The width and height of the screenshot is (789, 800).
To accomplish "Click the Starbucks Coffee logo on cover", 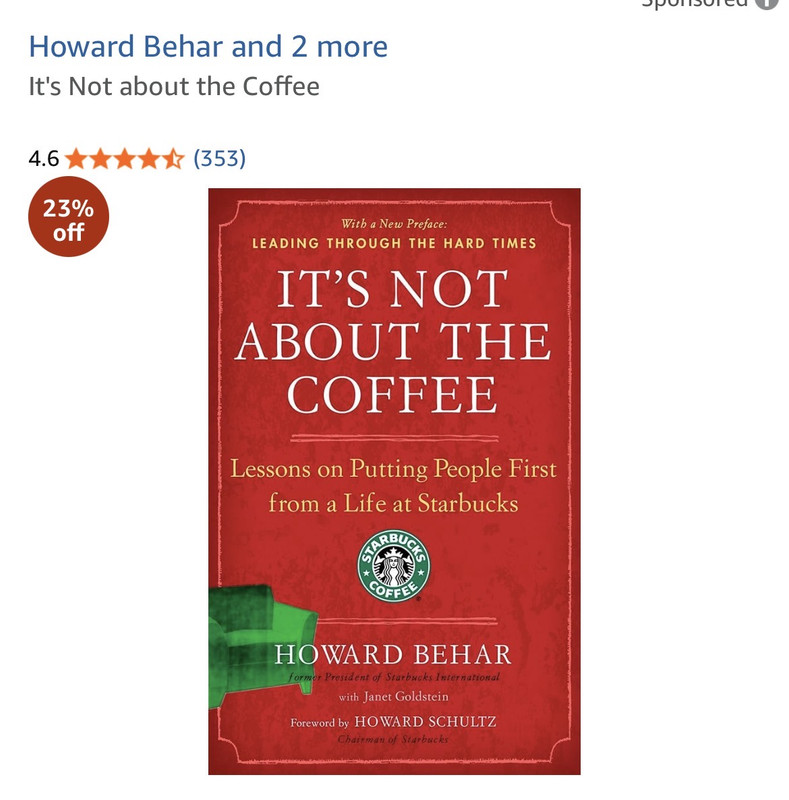I will coord(393,565).
